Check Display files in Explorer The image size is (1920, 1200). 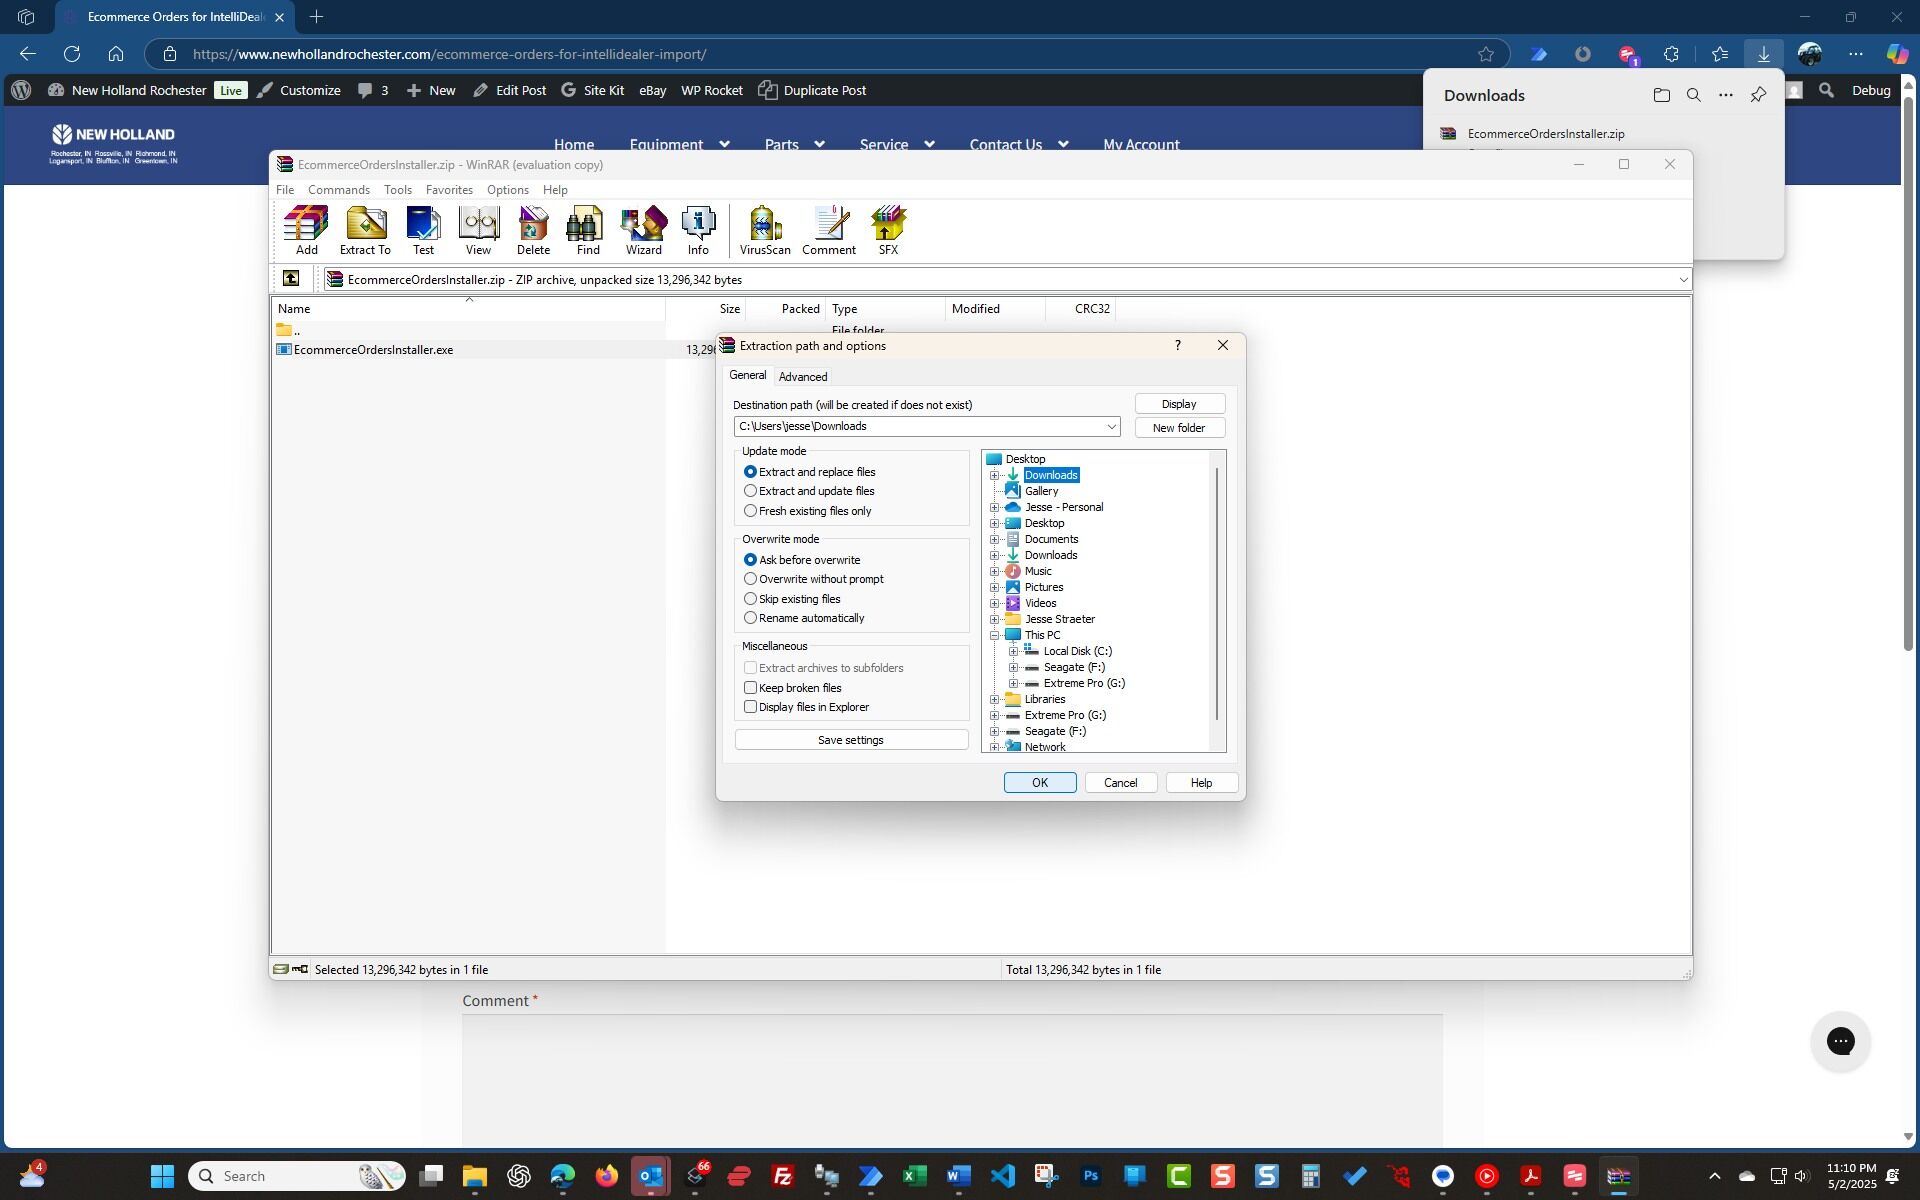point(750,707)
